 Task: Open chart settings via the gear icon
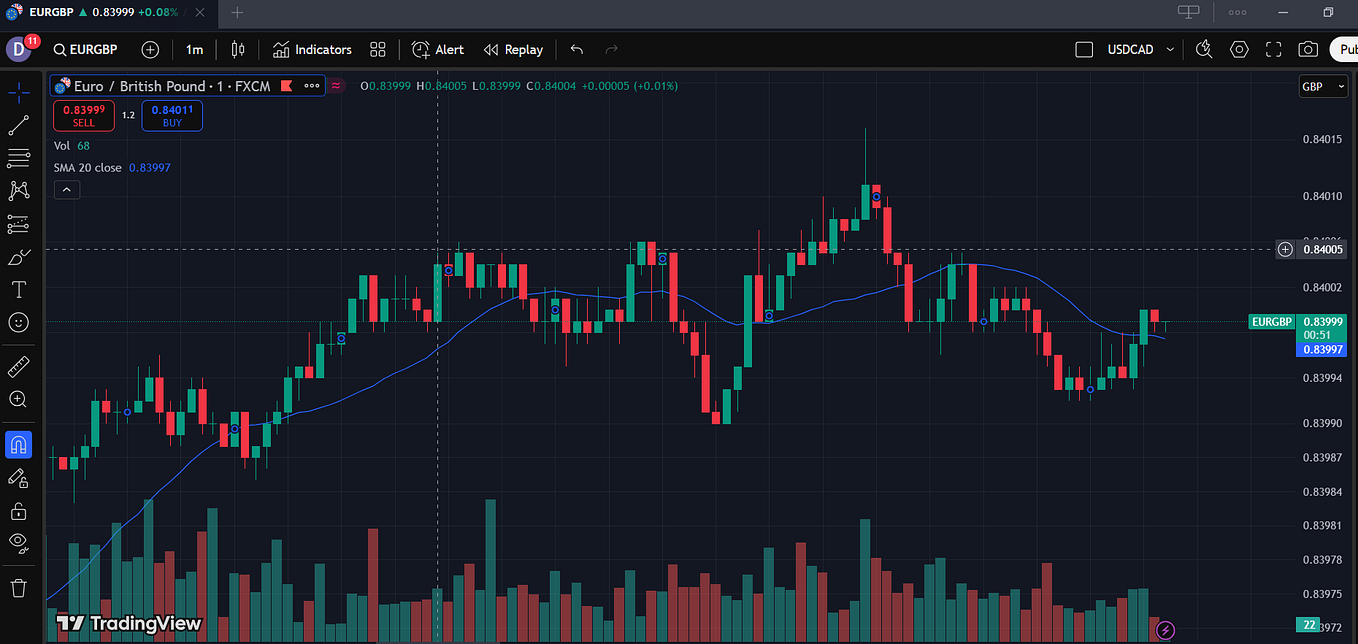coord(1238,49)
